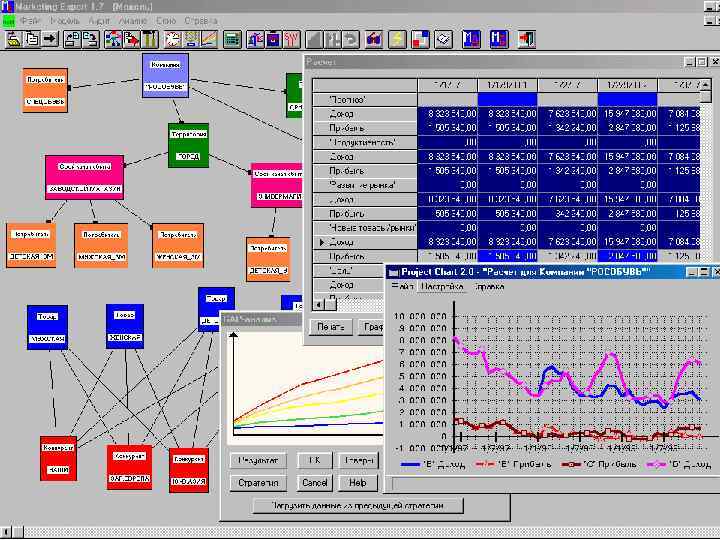The image size is (720, 540).
Task: Select the 'Новые товары/рынки' row header
Action: [365, 228]
